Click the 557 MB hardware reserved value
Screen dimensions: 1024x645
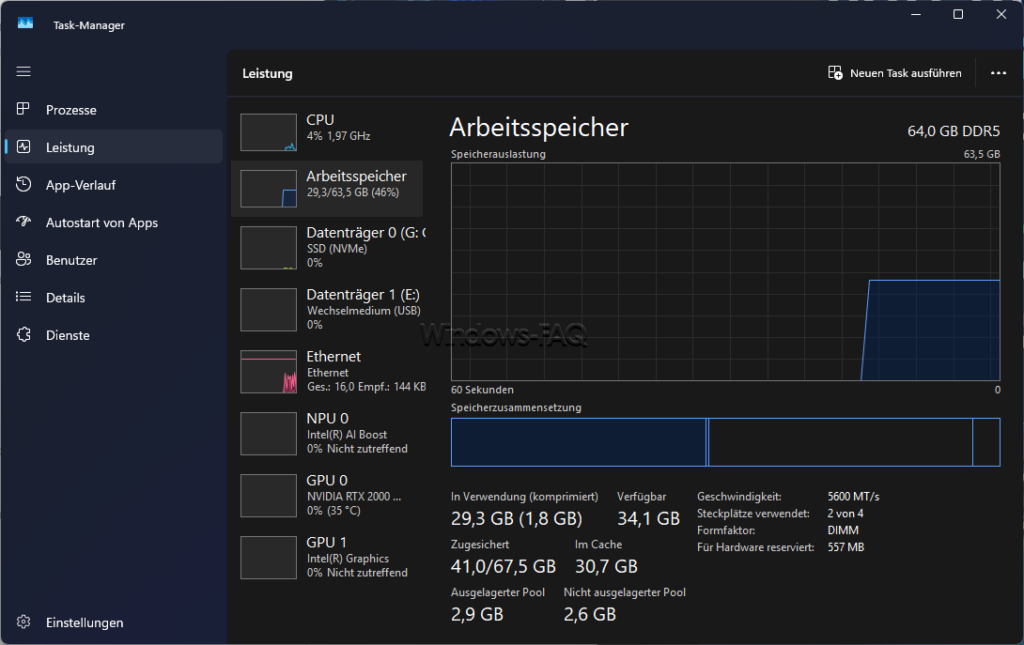846,547
